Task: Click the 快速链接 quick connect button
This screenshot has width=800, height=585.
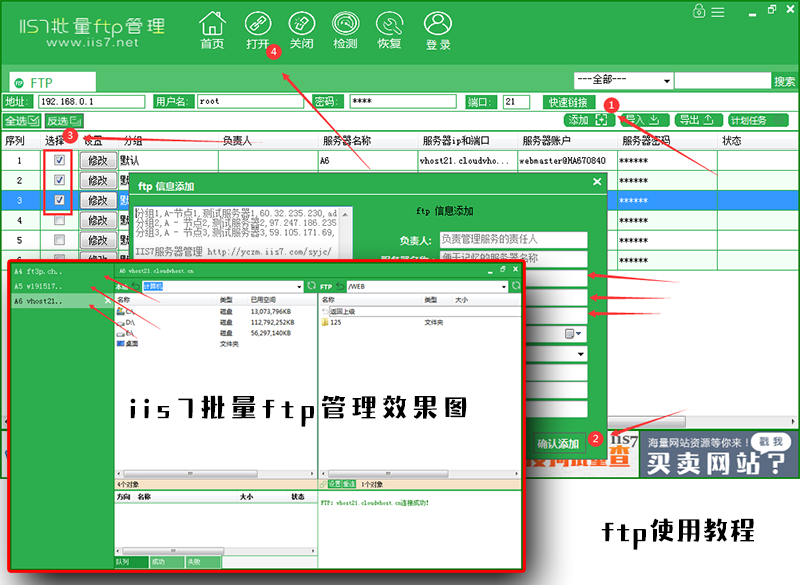Action: [x=568, y=102]
